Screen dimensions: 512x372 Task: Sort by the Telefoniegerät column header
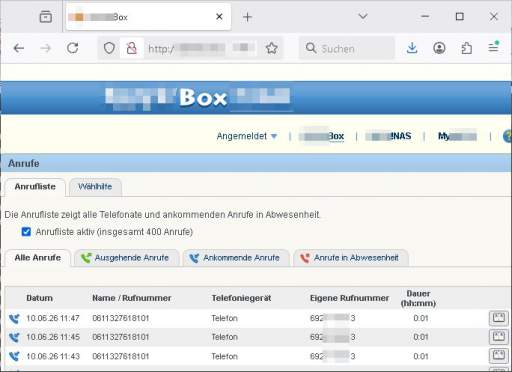pos(241,298)
